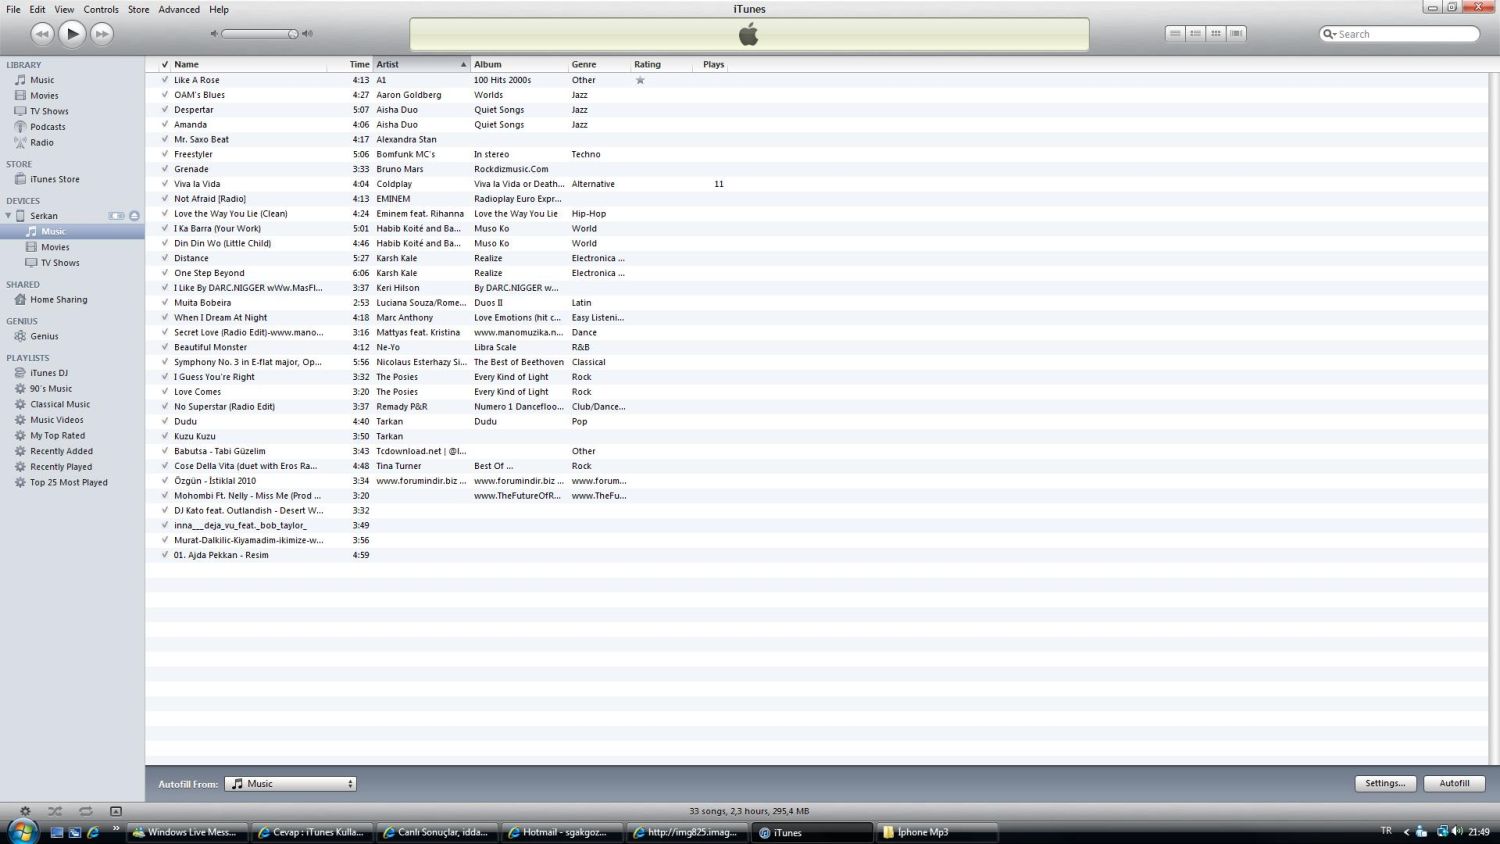The height and width of the screenshot is (844, 1500).
Task: Switch to grid view
Action: (x=1216, y=34)
